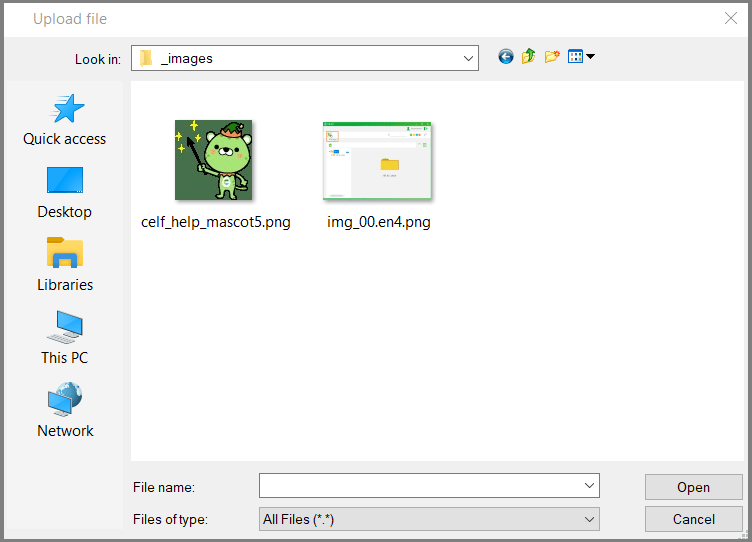Open the View menu icon

point(581,57)
